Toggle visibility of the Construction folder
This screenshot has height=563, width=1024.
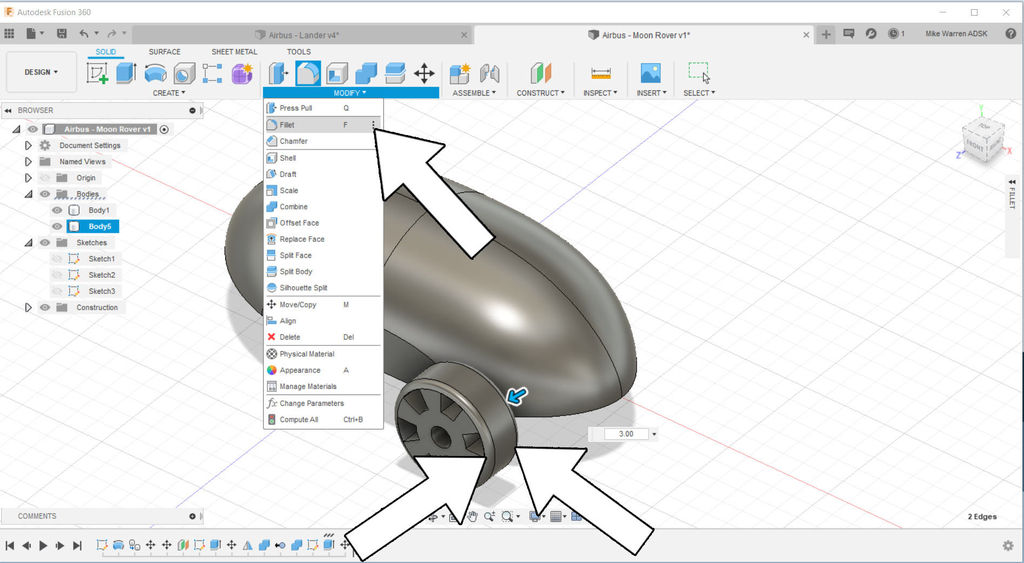click(44, 308)
